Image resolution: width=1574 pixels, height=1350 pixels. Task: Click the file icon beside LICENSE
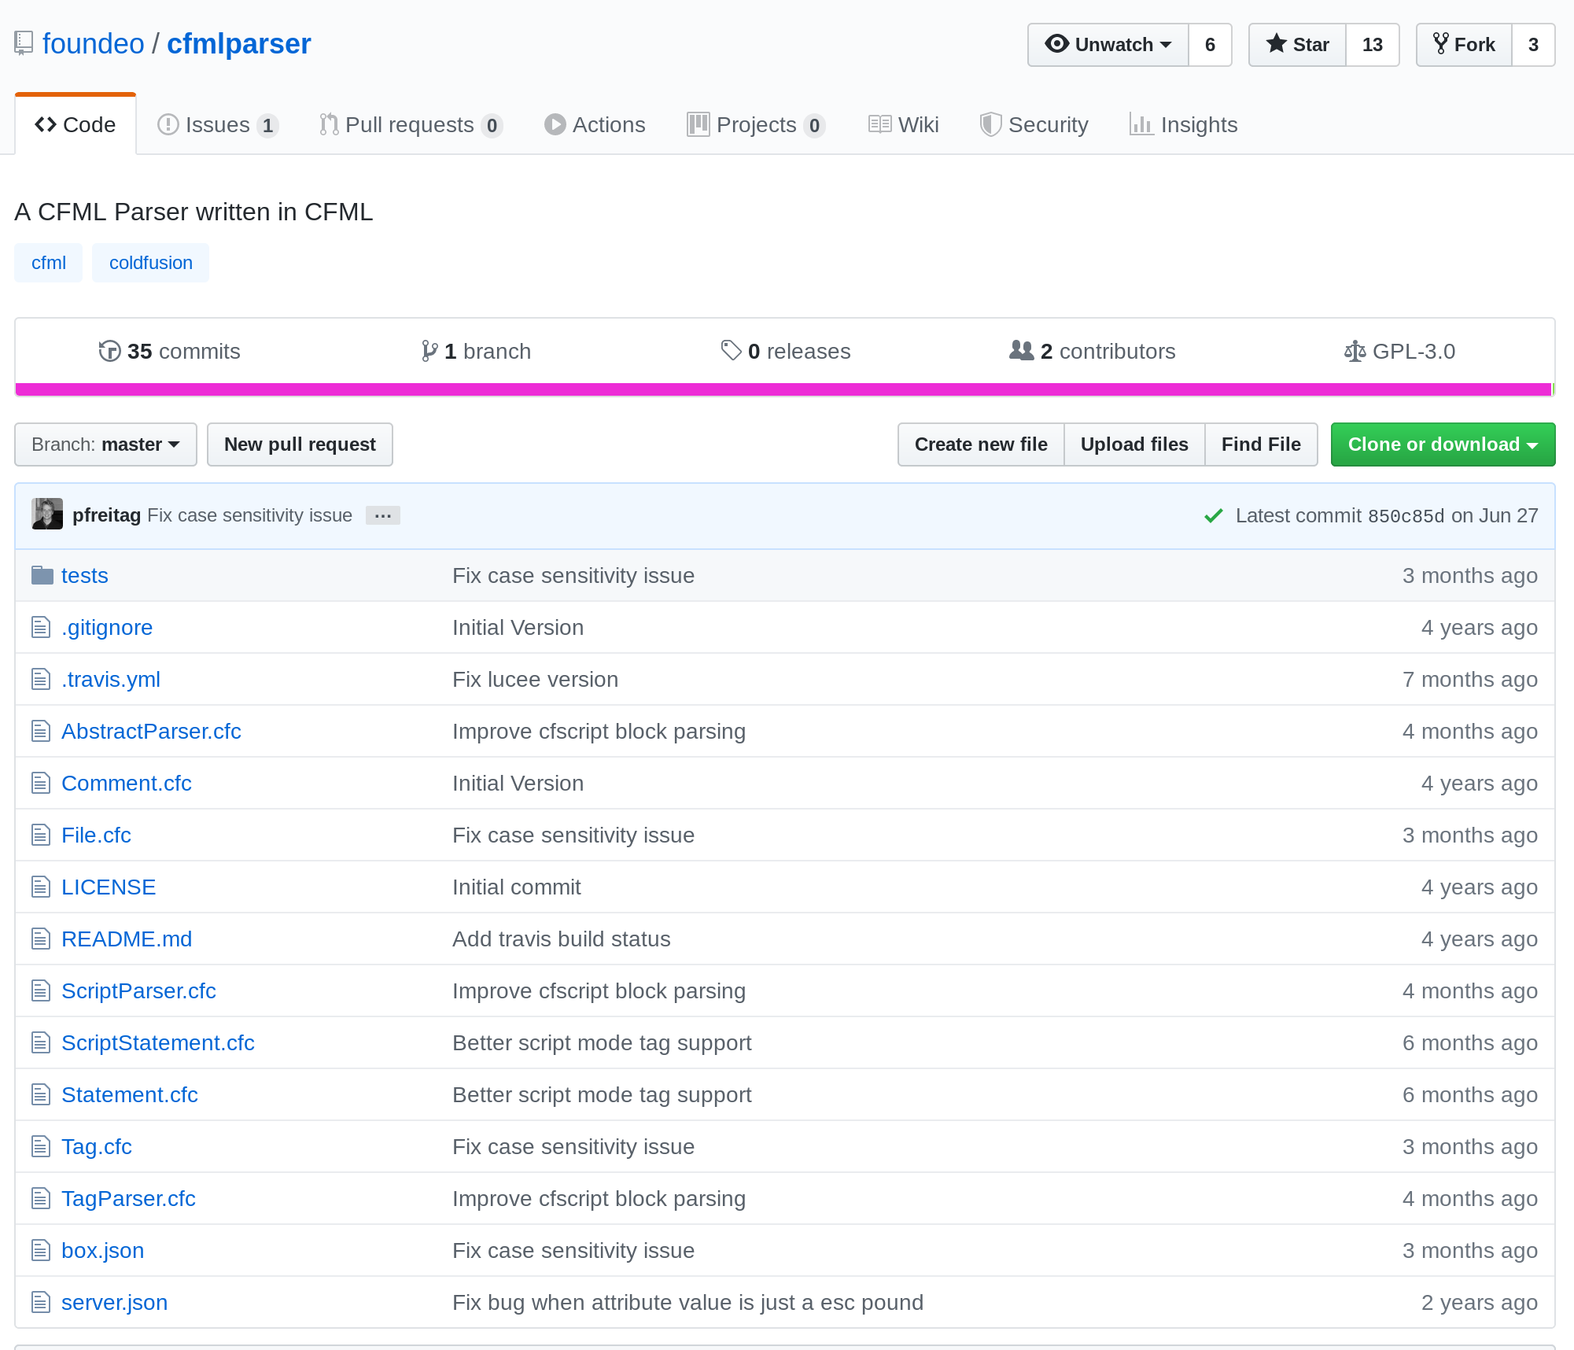point(40,887)
